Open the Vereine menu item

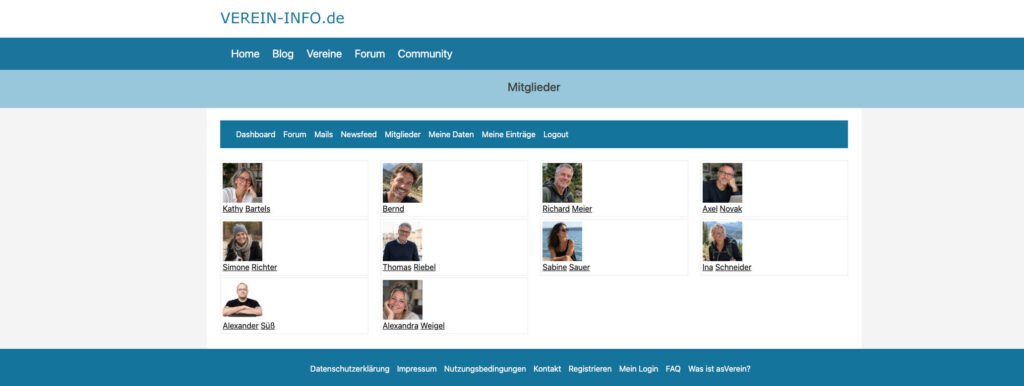(324, 54)
